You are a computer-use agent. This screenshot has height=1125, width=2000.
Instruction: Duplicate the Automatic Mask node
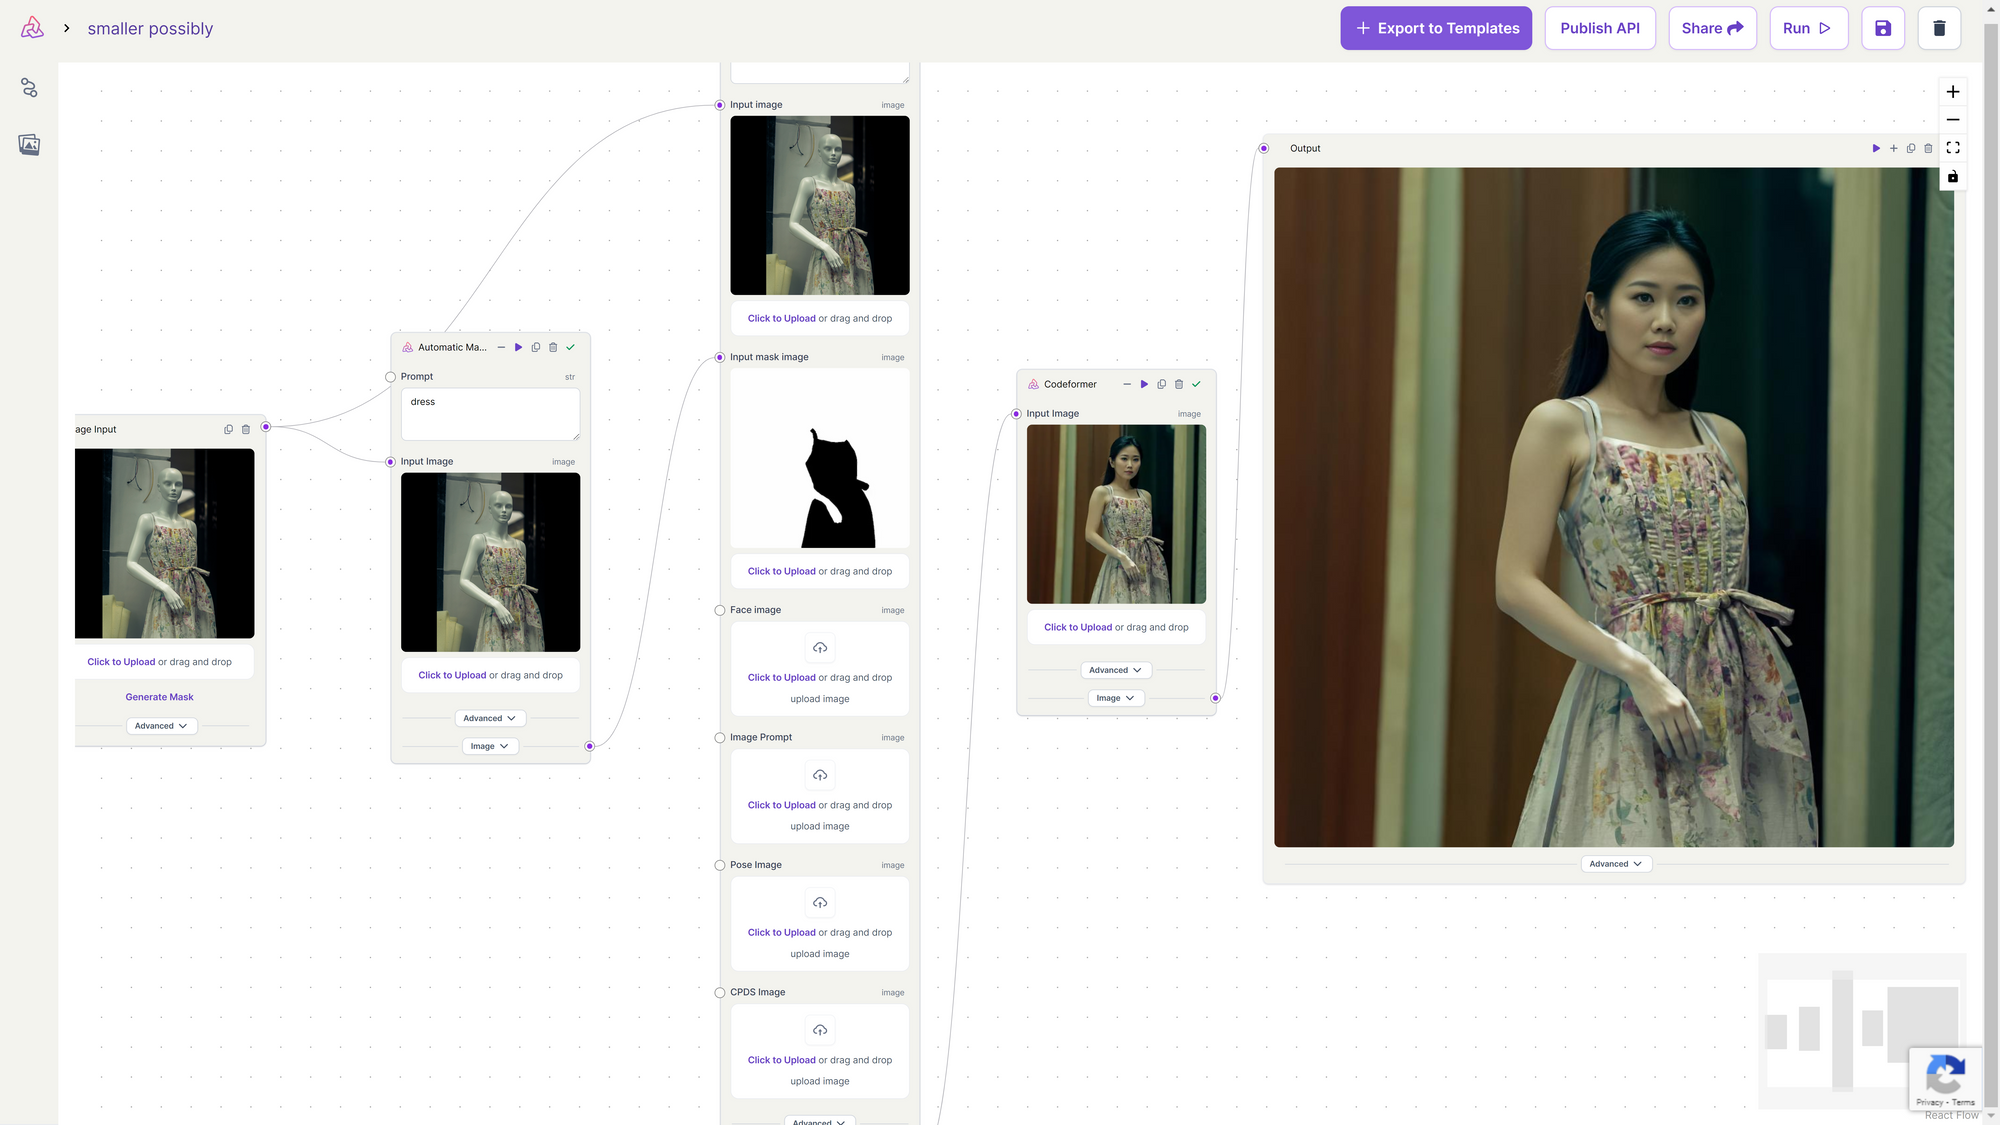[x=536, y=347]
